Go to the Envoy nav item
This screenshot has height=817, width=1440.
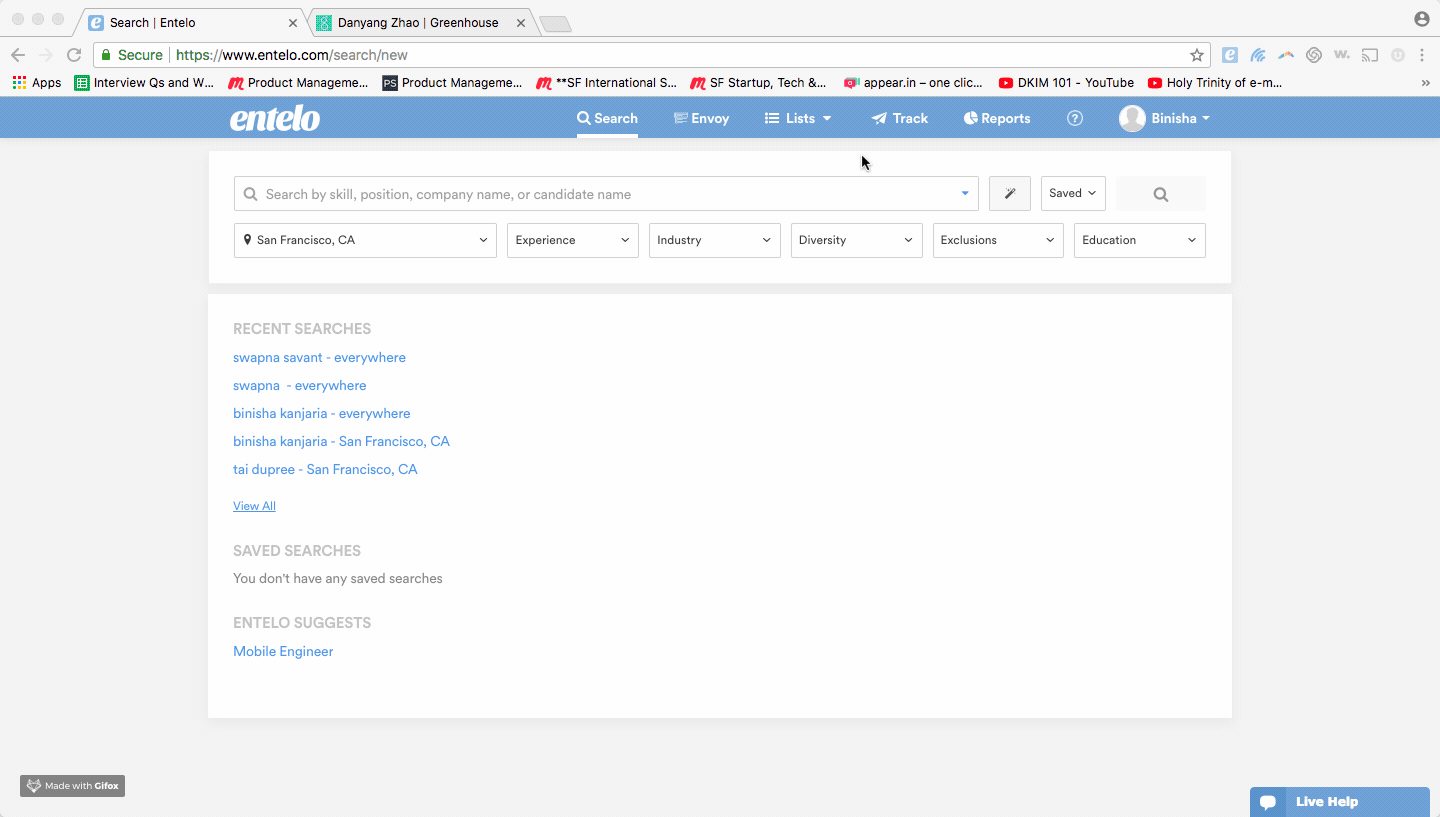701,118
